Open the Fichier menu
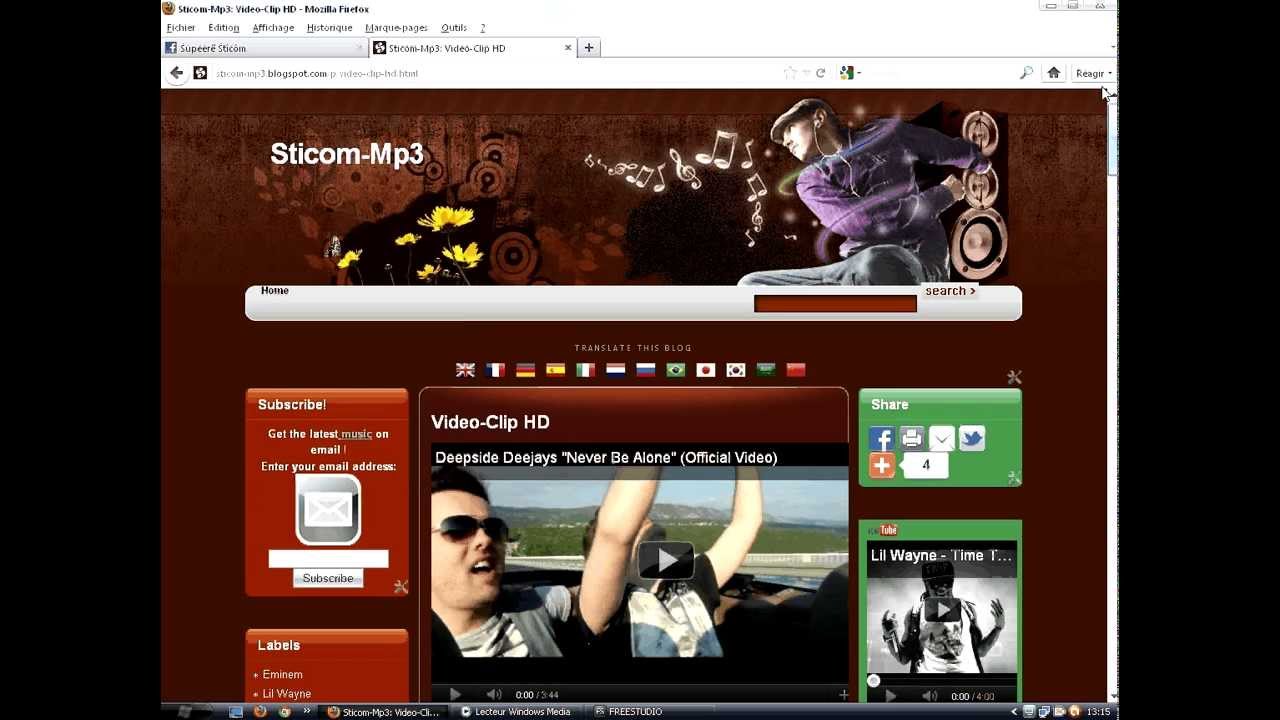Screen dimensions: 1280x720 [x=181, y=28]
